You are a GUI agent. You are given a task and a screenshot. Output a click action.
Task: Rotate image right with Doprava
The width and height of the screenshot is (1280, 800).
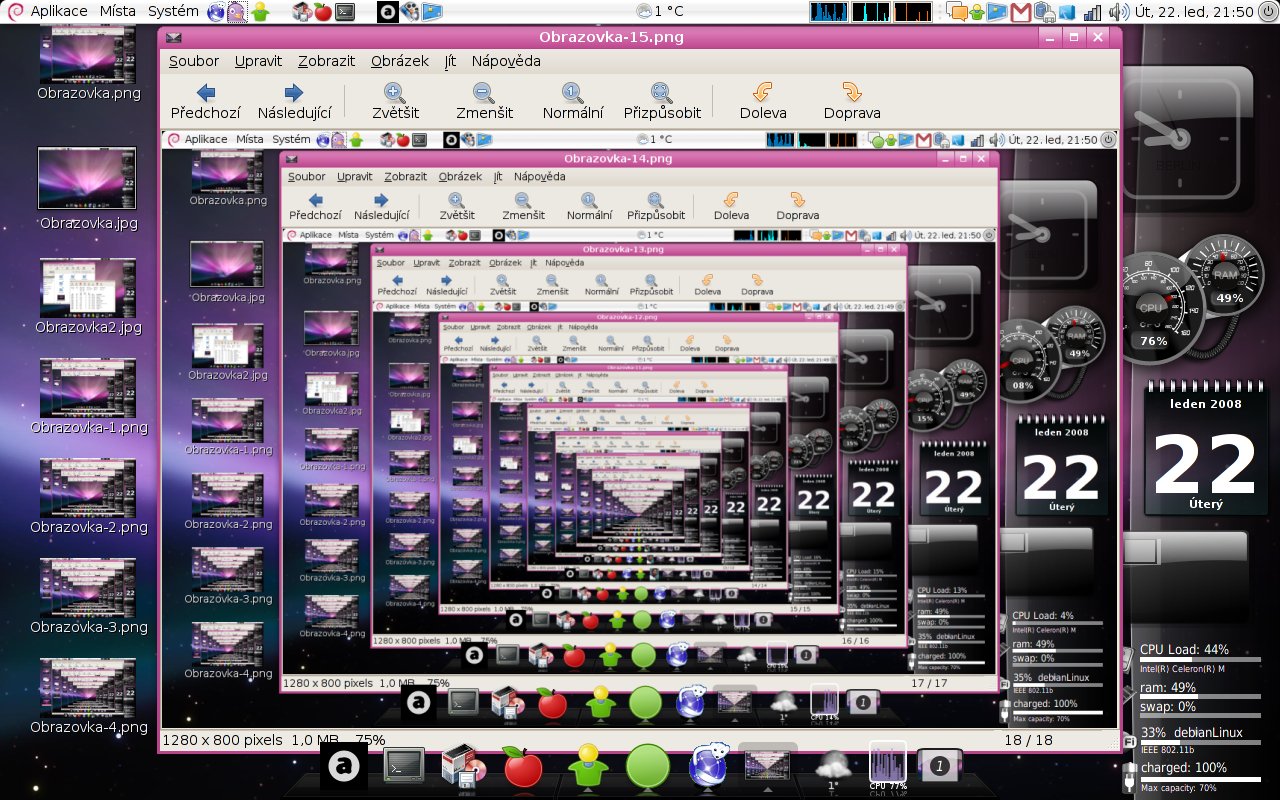(x=852, y=101)
